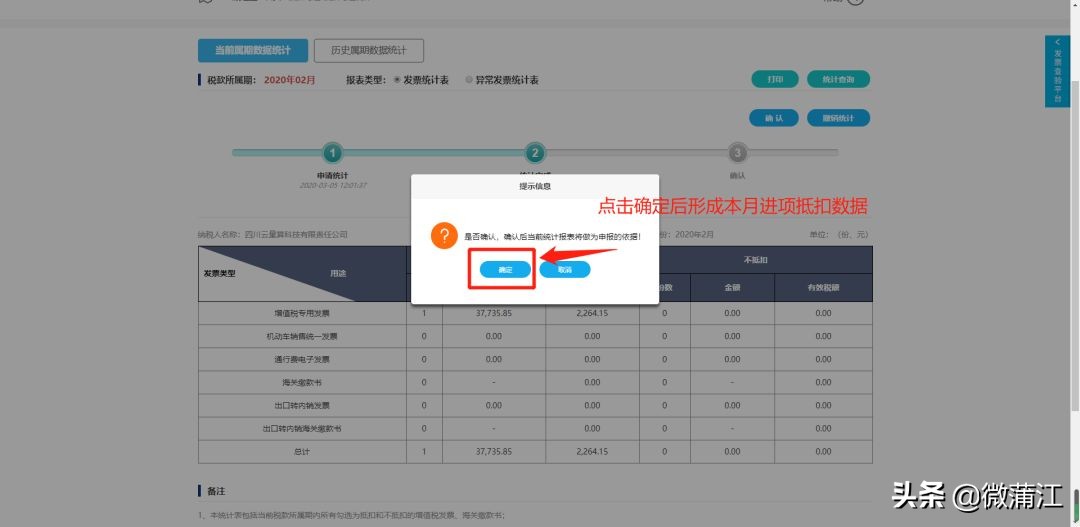
Task: Click the orange question mark icon
Action: click(x=444, y=236)
